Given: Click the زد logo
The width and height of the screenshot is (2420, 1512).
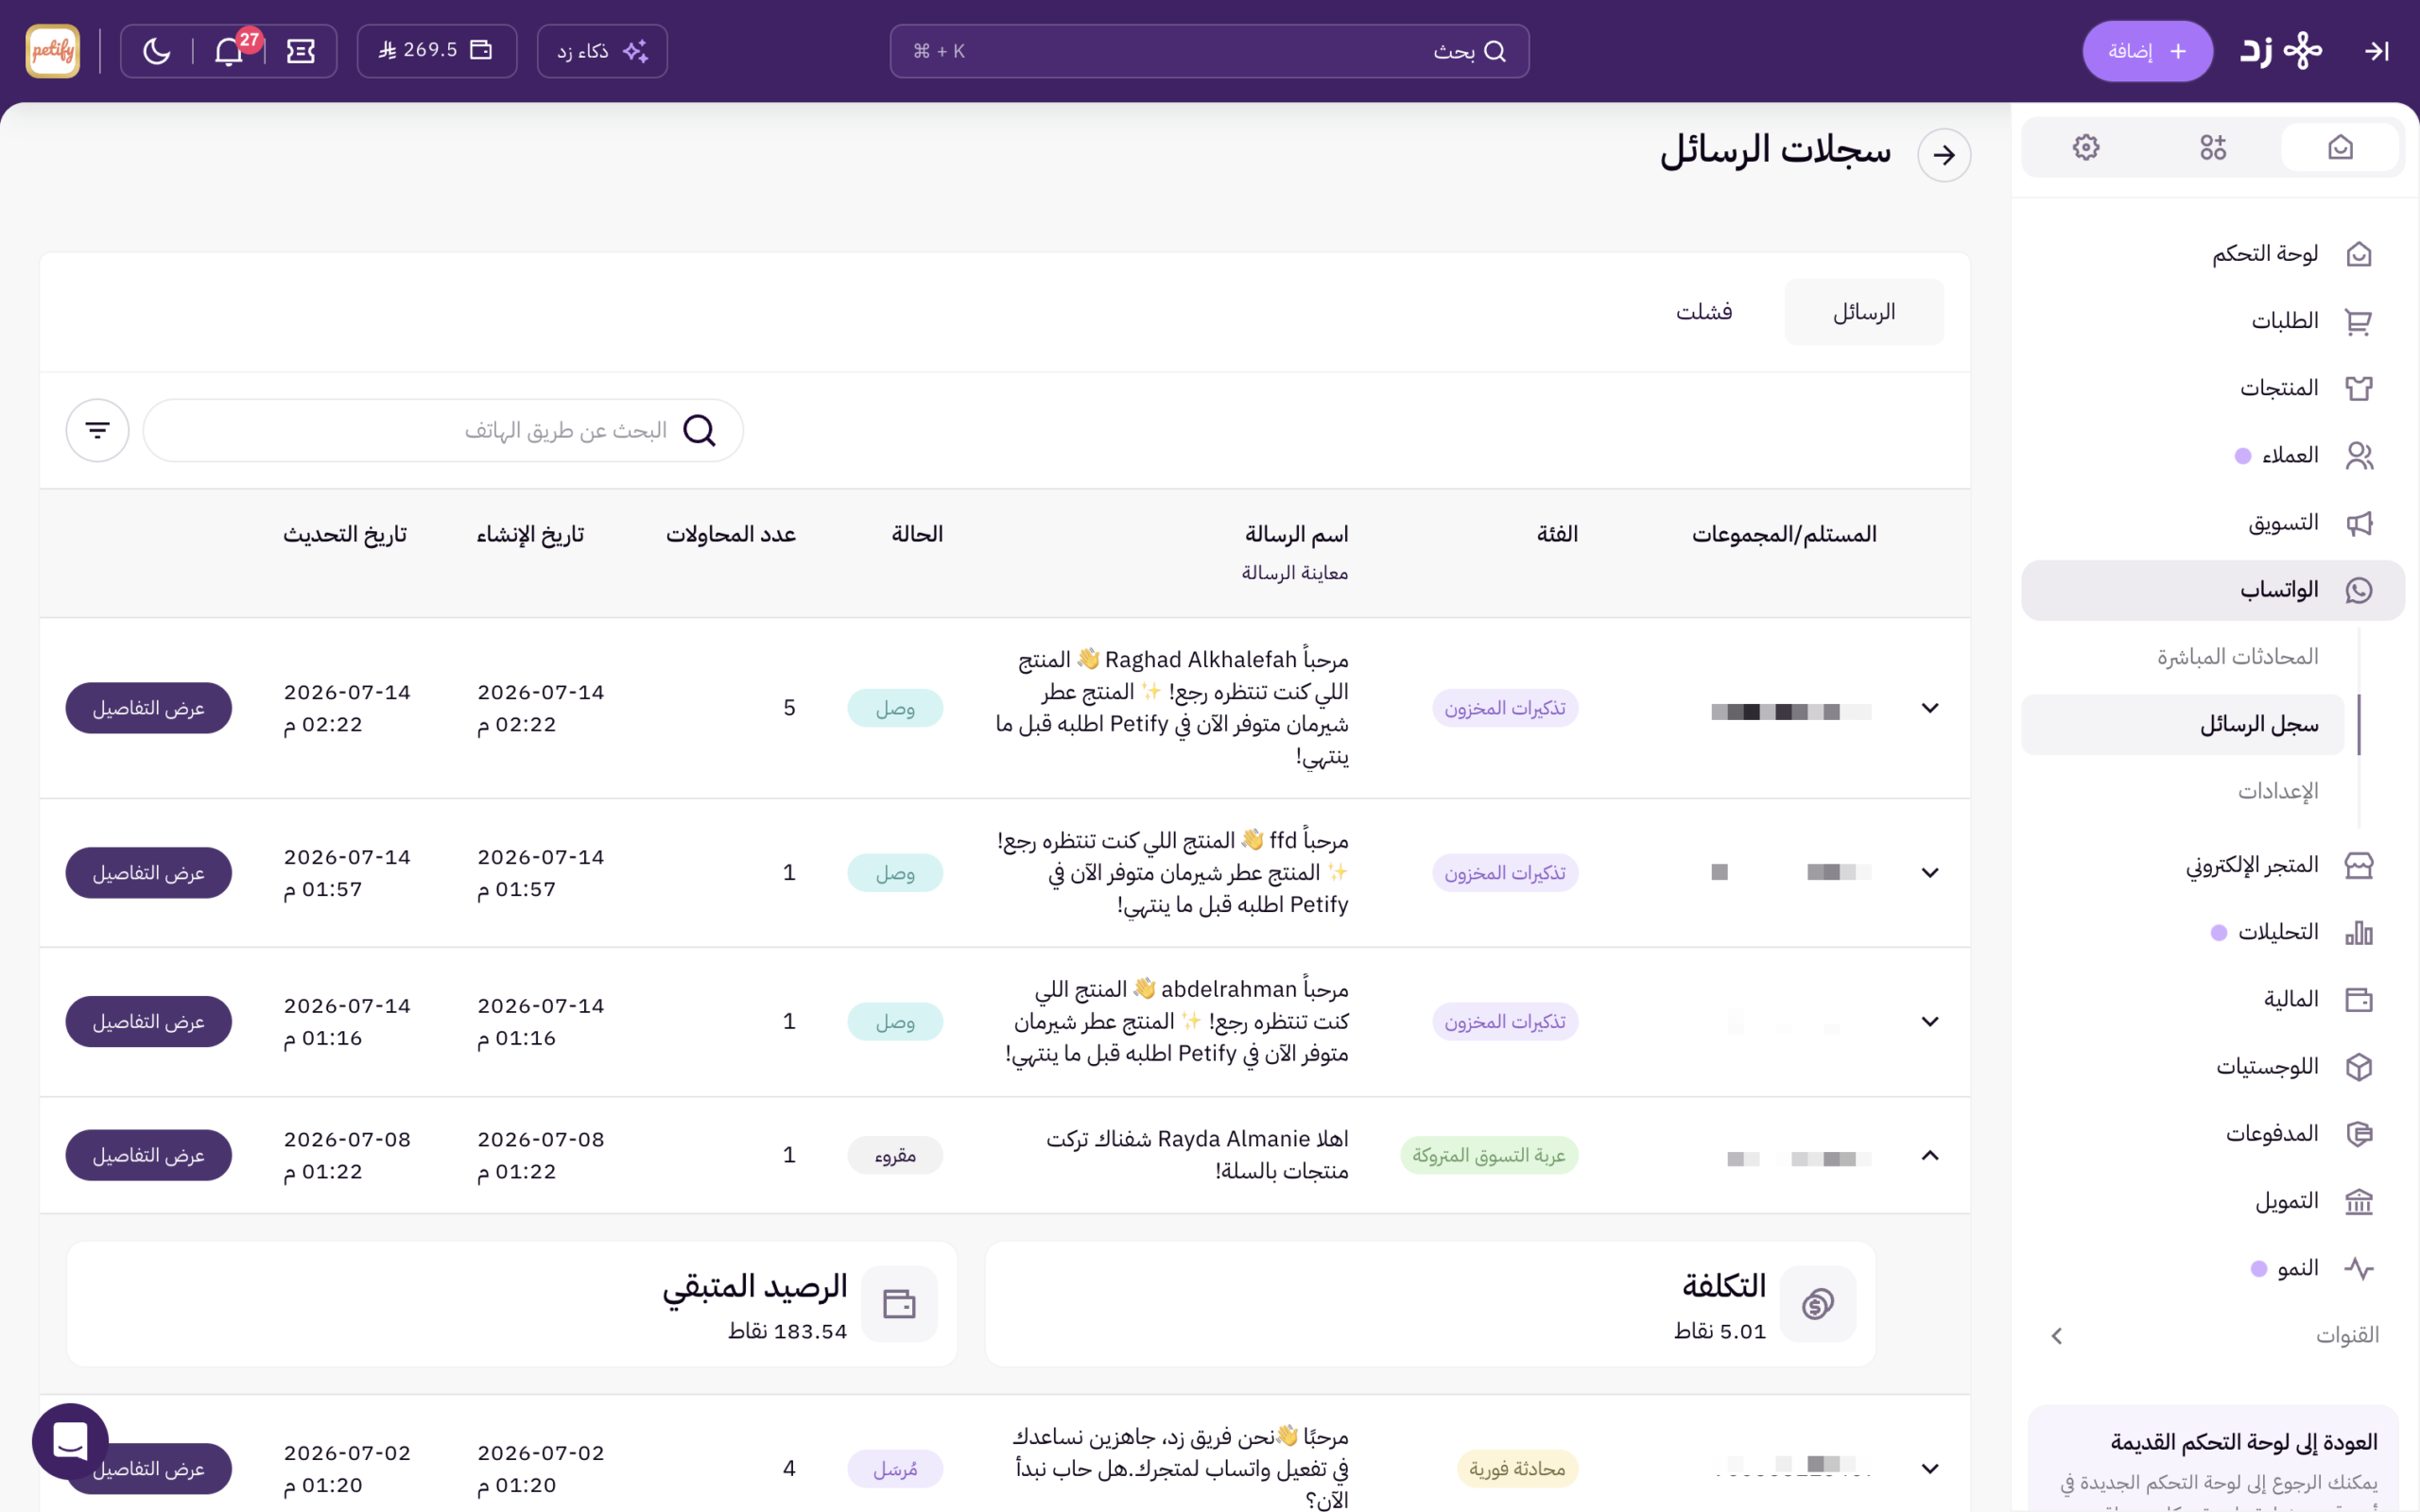Looking at the screenshot, I should click(x=2280, y=51).
